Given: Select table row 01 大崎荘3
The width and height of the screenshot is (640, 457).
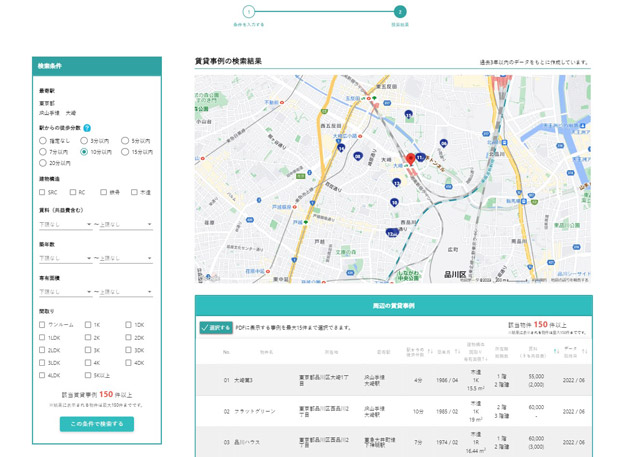Looking at the screenshot, I should (x=394, y=380).
